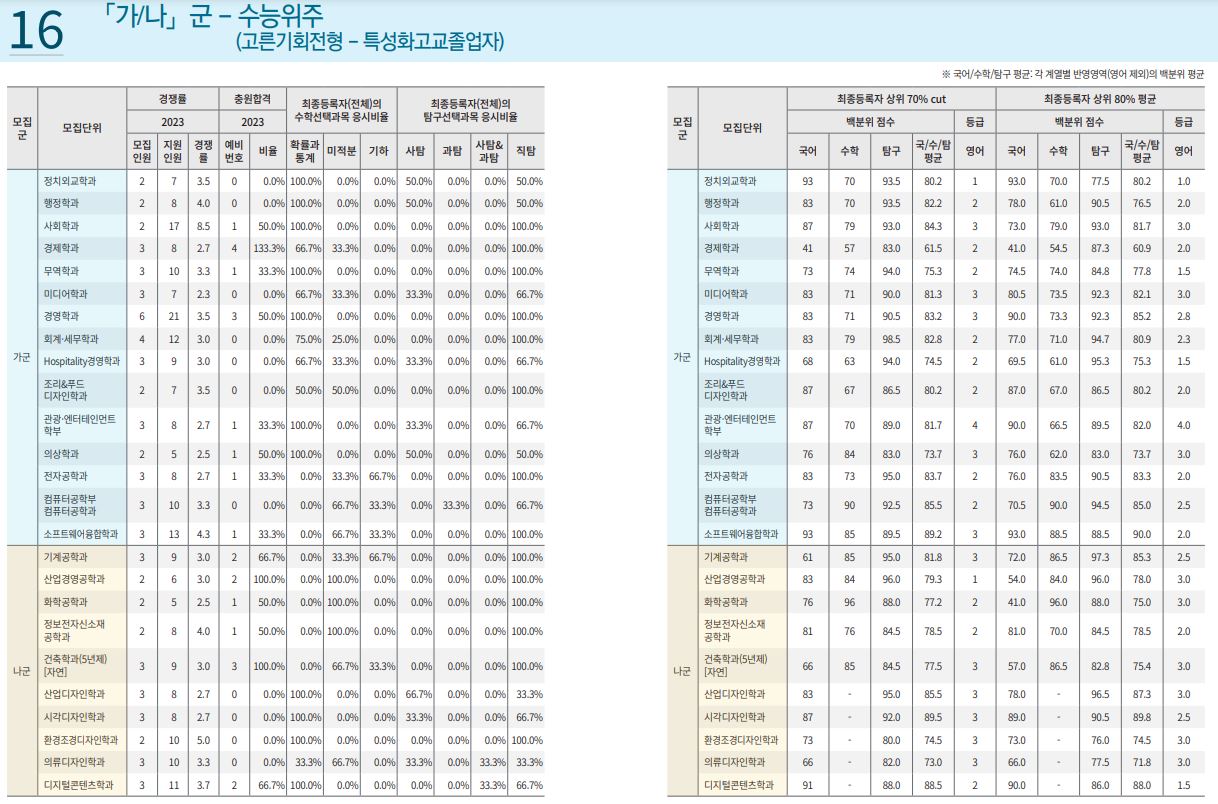Click '95.3' 탐구 score for Hospitality경영학과
Image resolution: width=1218 pixels, height=804 pixels.
1100,361
